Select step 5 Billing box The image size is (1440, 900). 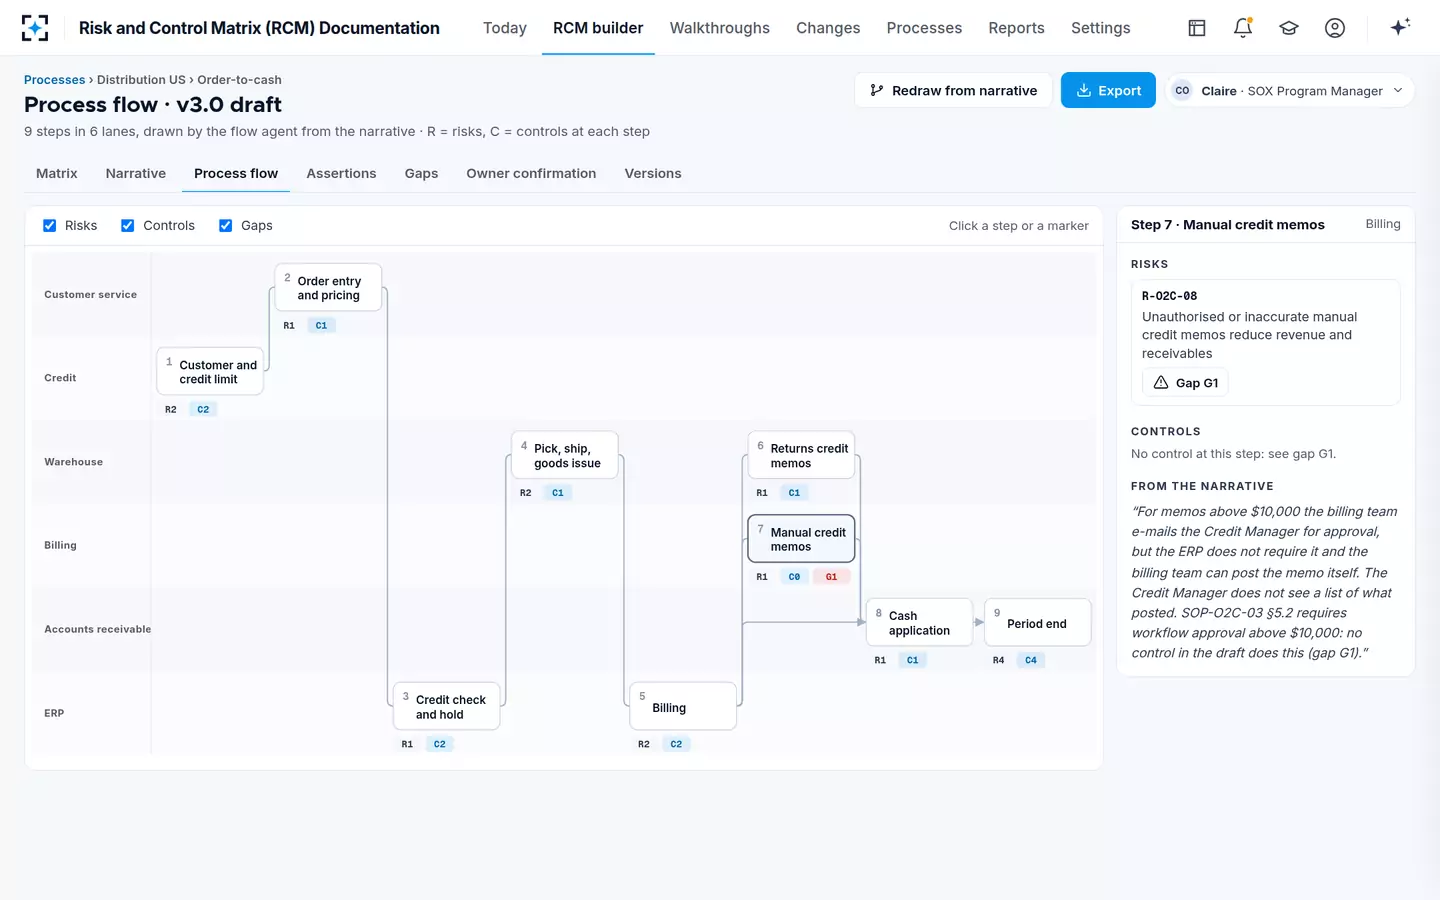click(x=683, y=706)
